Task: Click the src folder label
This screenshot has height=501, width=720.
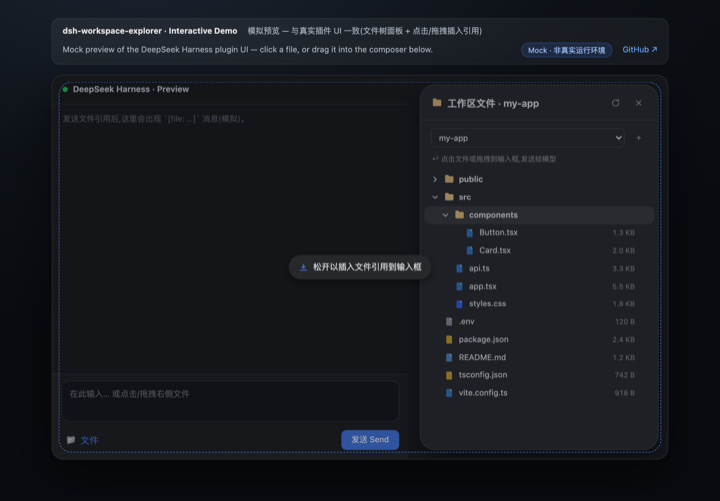Action: pos(465,197)
